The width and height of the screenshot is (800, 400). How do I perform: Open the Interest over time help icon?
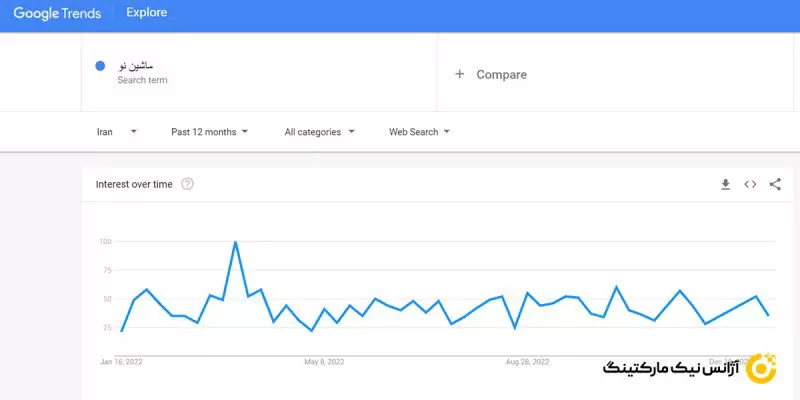coord(187,184)
